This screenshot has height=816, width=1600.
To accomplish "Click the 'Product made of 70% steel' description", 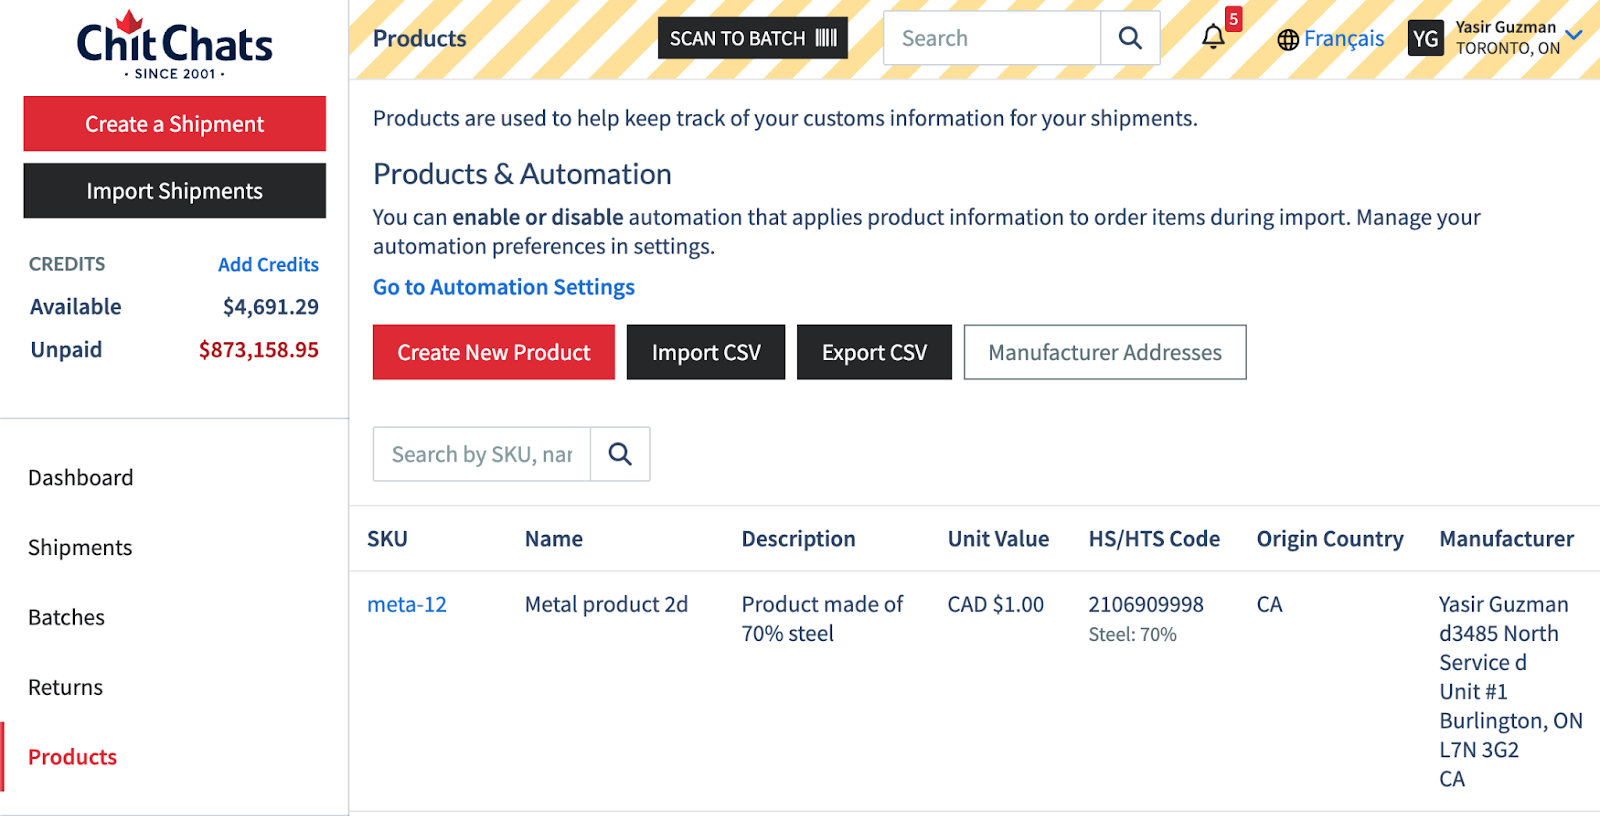I will click(x=822, y=618).
